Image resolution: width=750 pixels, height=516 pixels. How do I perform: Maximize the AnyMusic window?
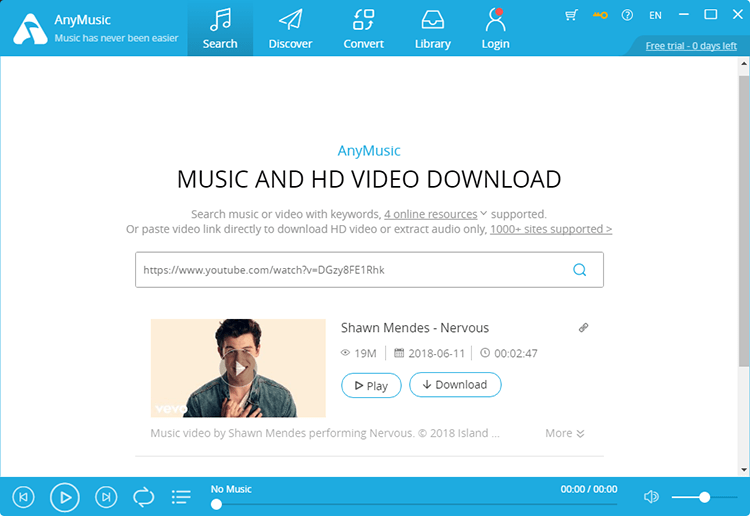point(710,14)
